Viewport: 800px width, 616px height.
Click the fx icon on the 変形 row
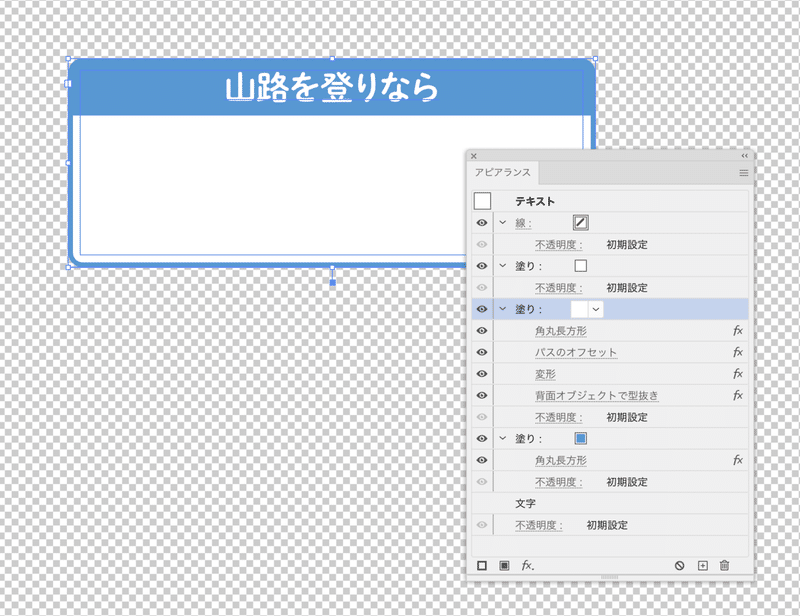[x=738, y=374]
